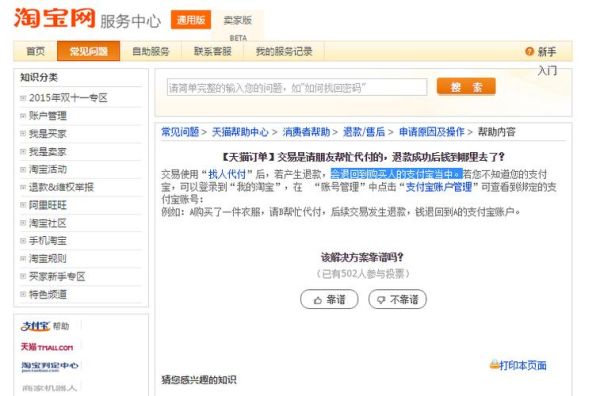This screenshot has height=396, width=600.
Task: Click the printer icon beside 打印本页面
Action: point(494,365)
